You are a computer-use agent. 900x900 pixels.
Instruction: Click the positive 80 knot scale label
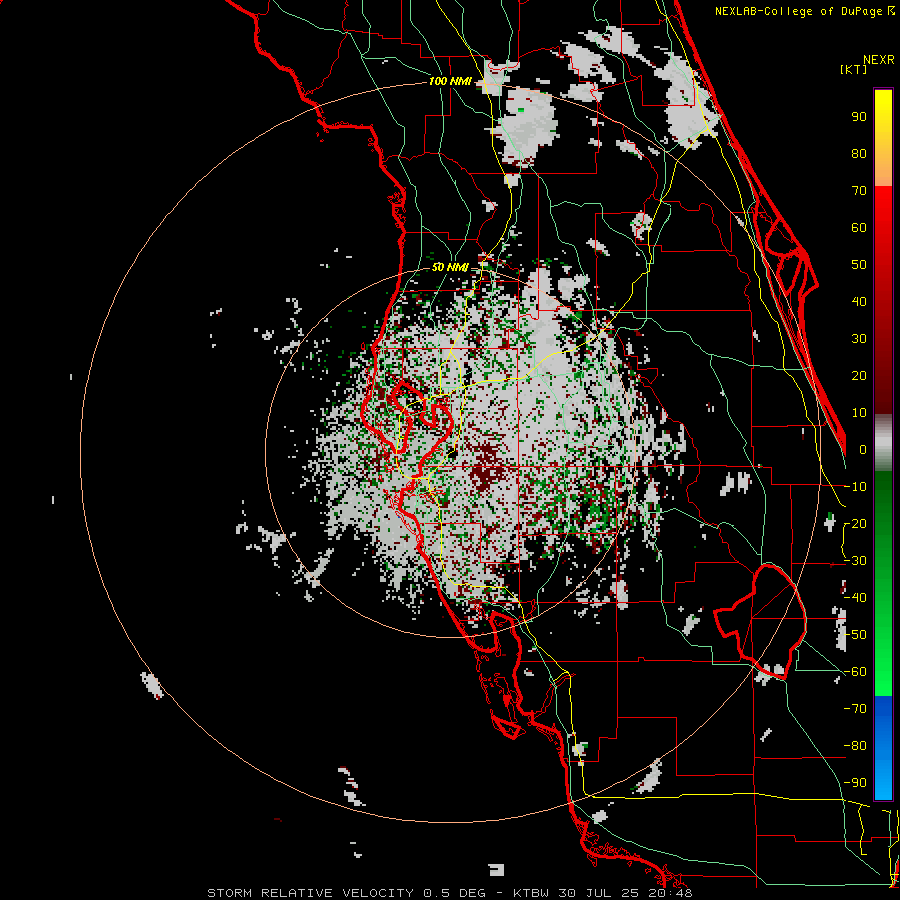pyautogui.click(x=859, y=154)
